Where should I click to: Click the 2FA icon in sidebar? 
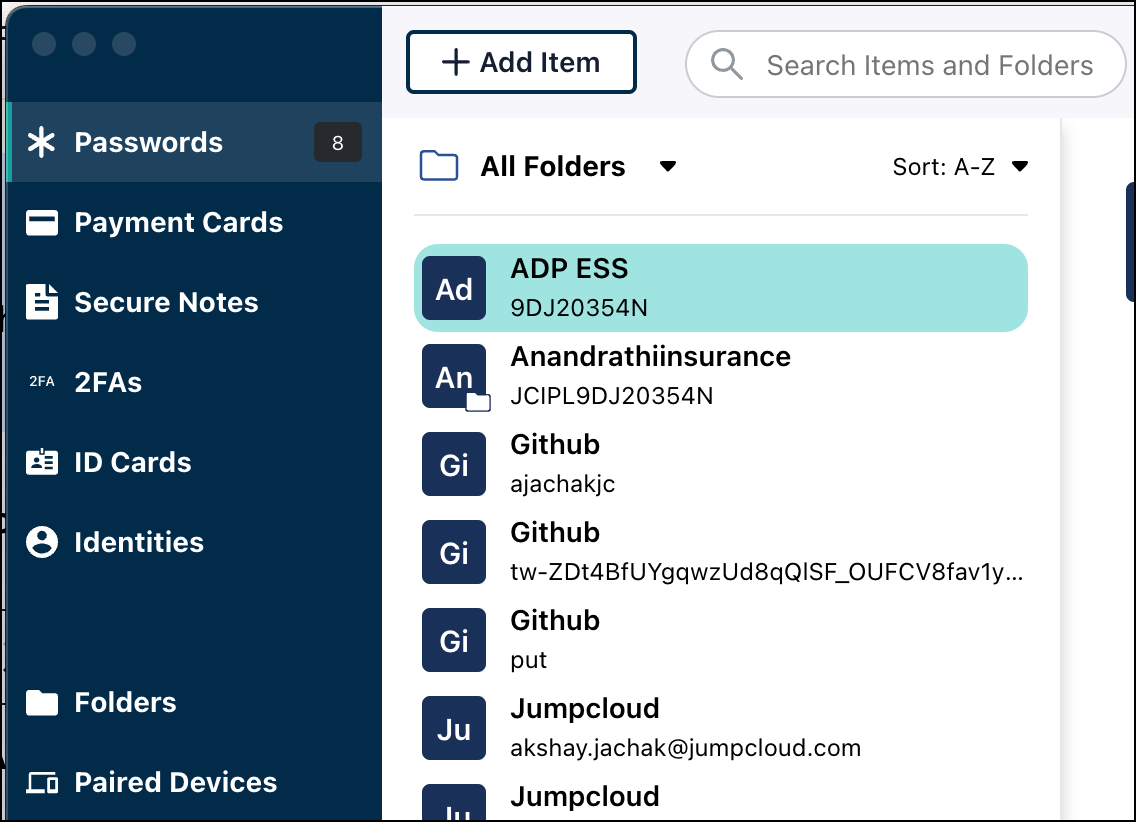pyautogui.click(x=41, y=382)
